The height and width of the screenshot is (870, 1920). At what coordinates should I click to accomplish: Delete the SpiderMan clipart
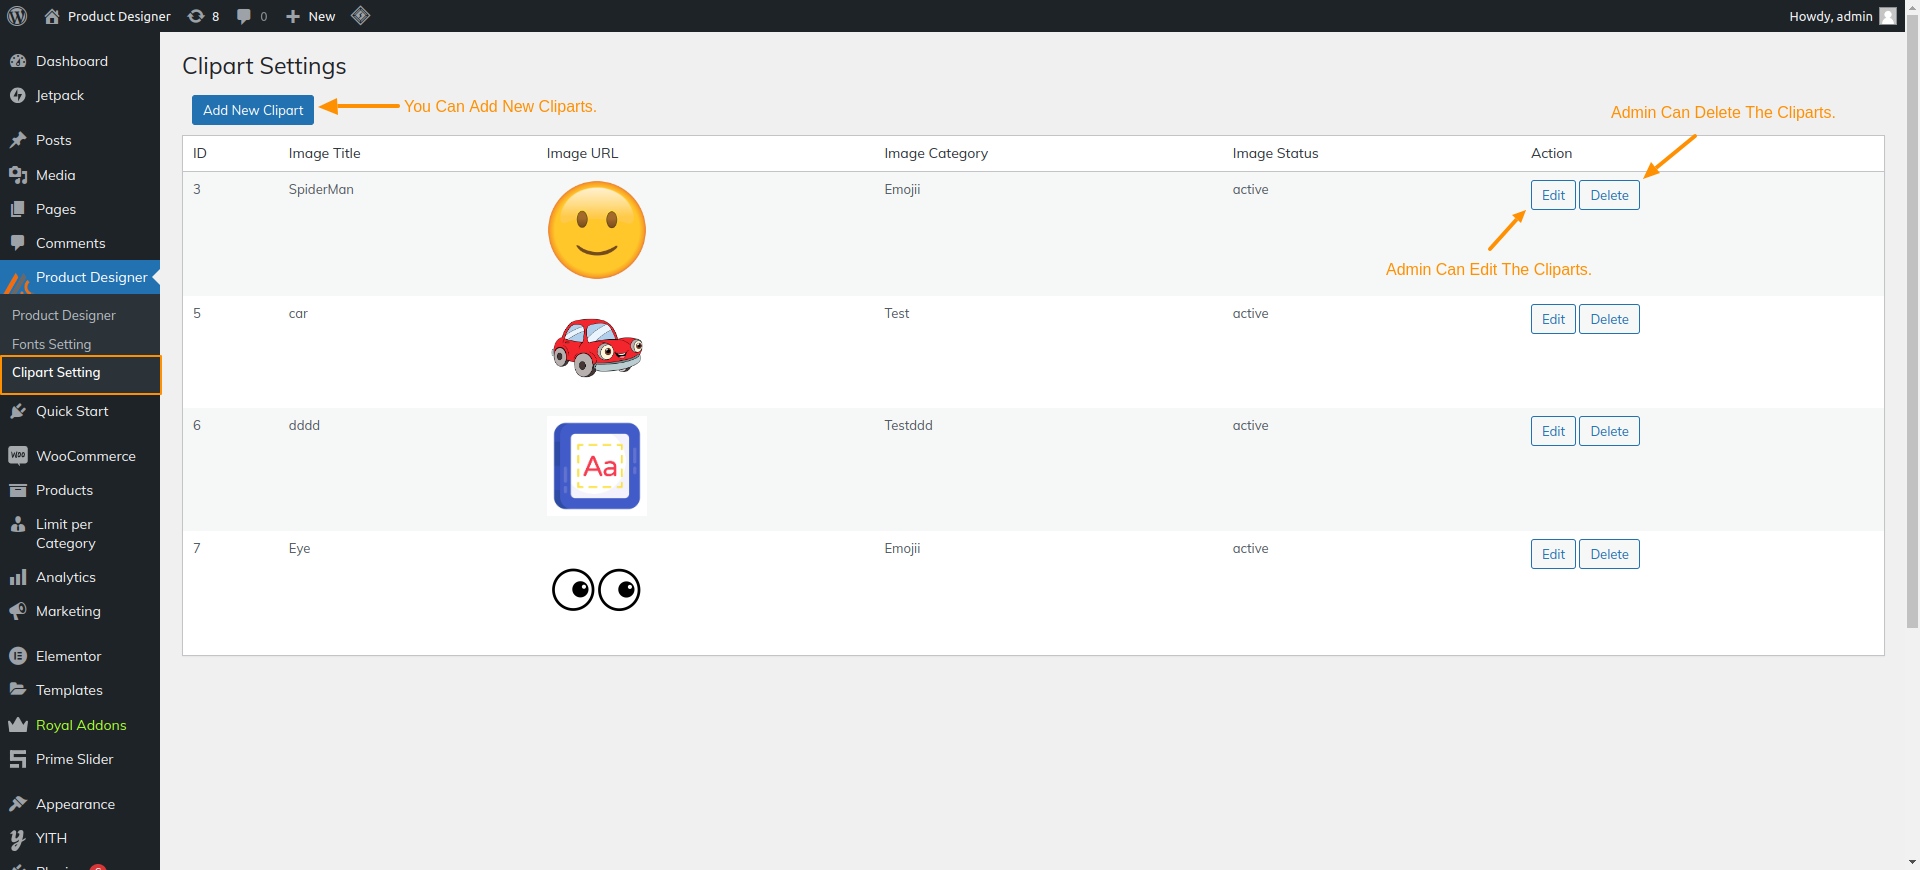(x=1609, y=195)
